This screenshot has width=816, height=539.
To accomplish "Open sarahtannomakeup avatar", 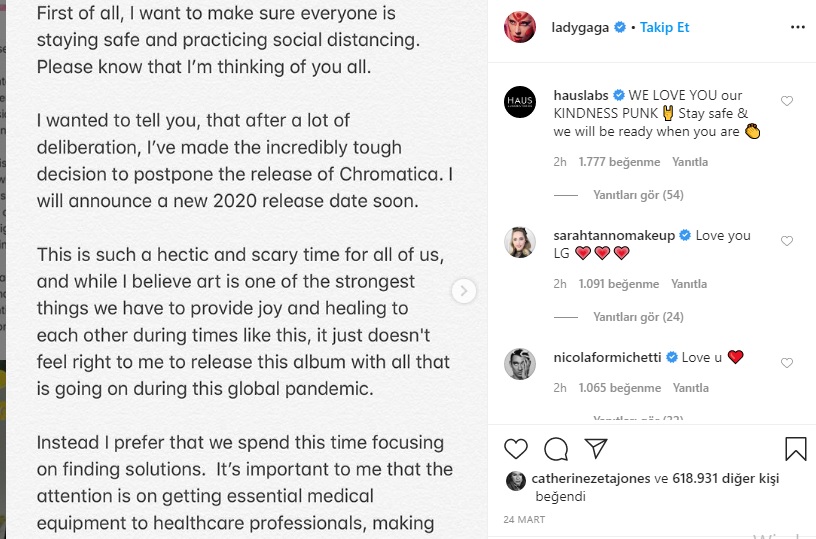I will coord(520,241).
